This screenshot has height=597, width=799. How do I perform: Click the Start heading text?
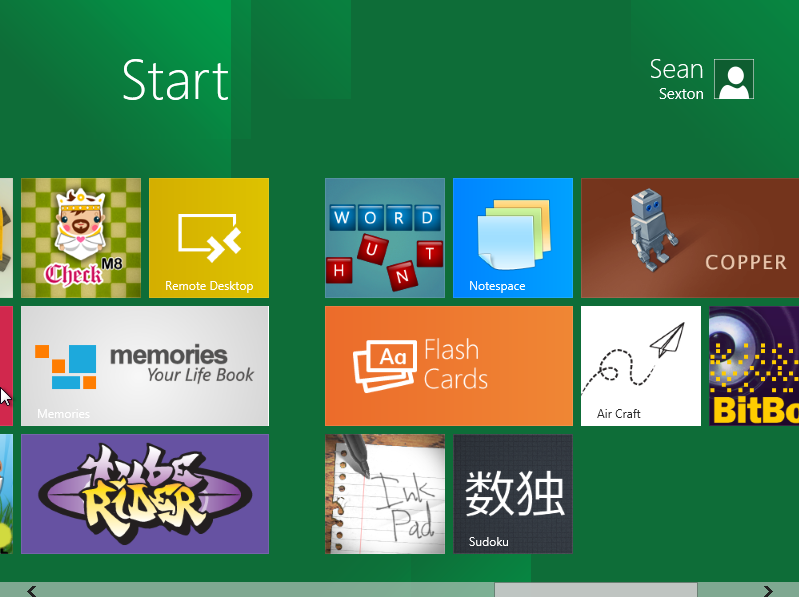[x=175, y=81]
